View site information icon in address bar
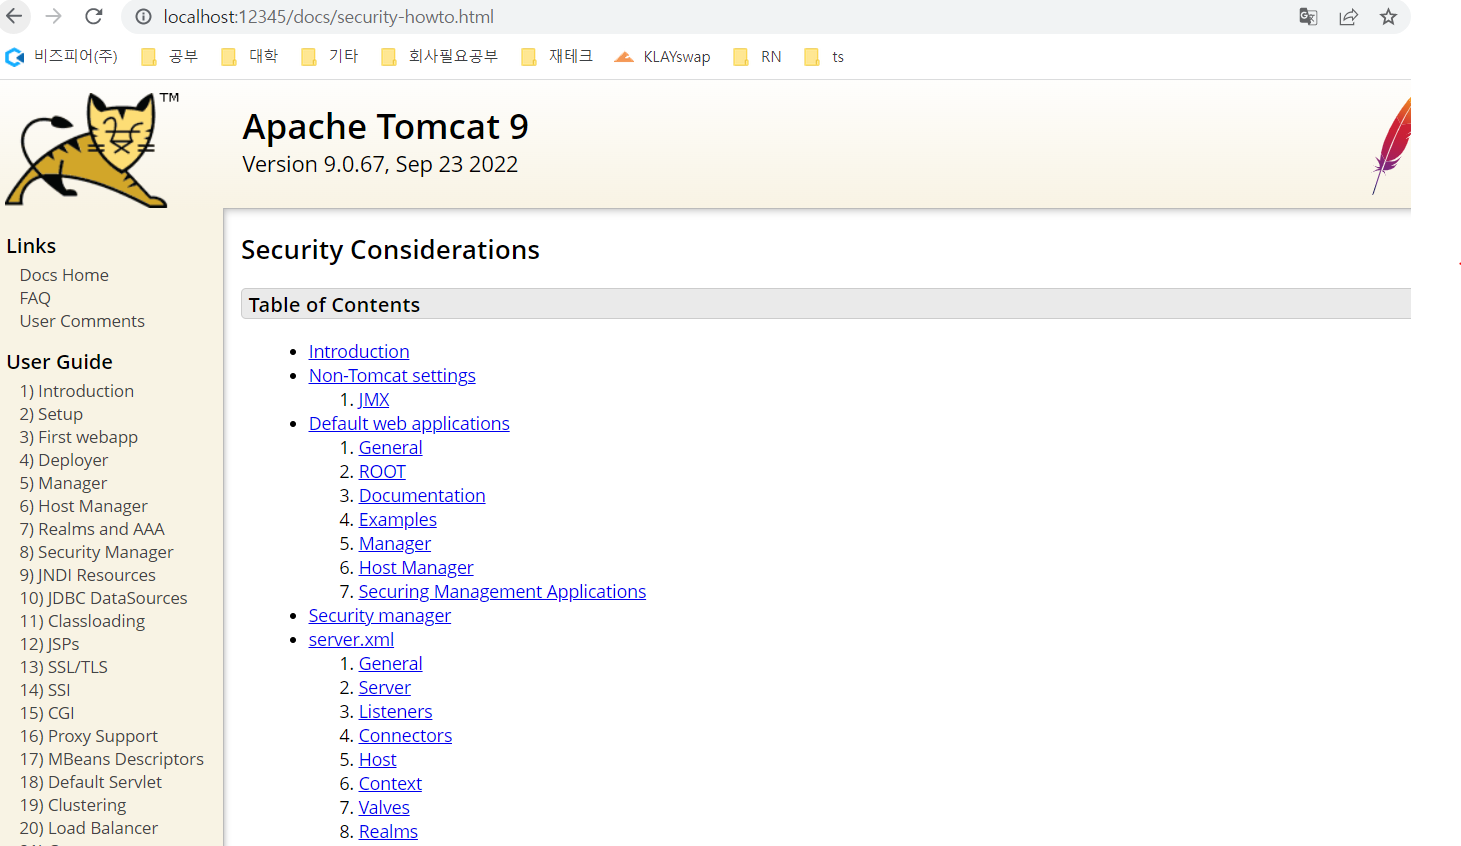Viewport: 1461px width, 846px height. [x=144, y=17]
